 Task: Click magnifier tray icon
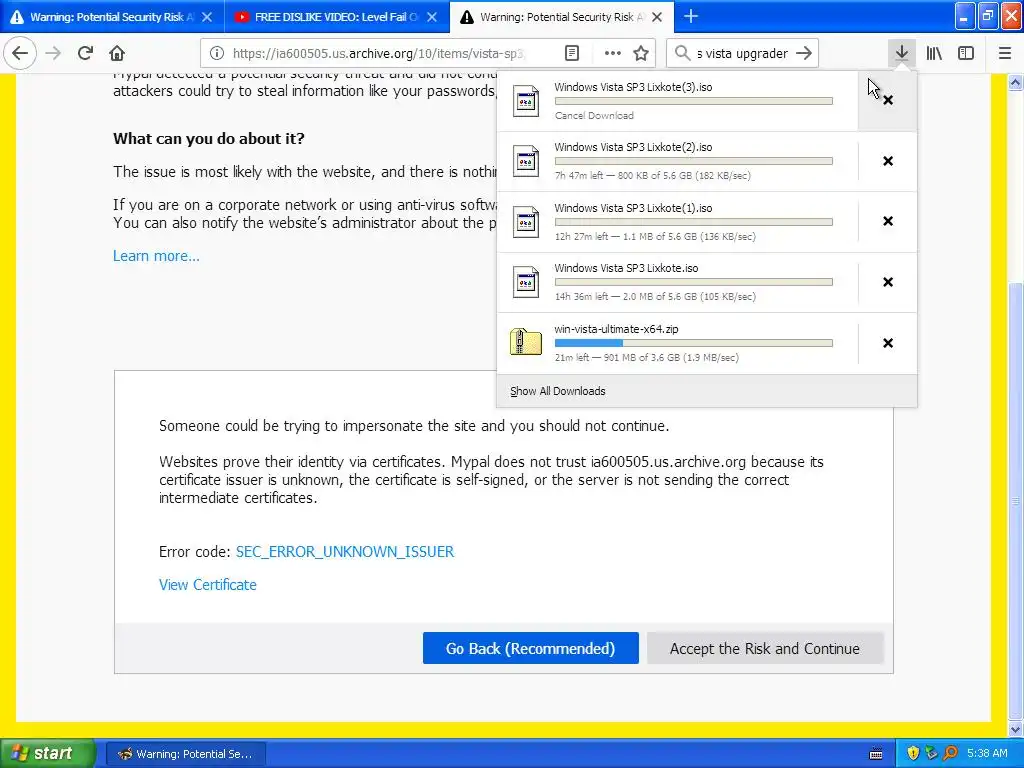950,753
